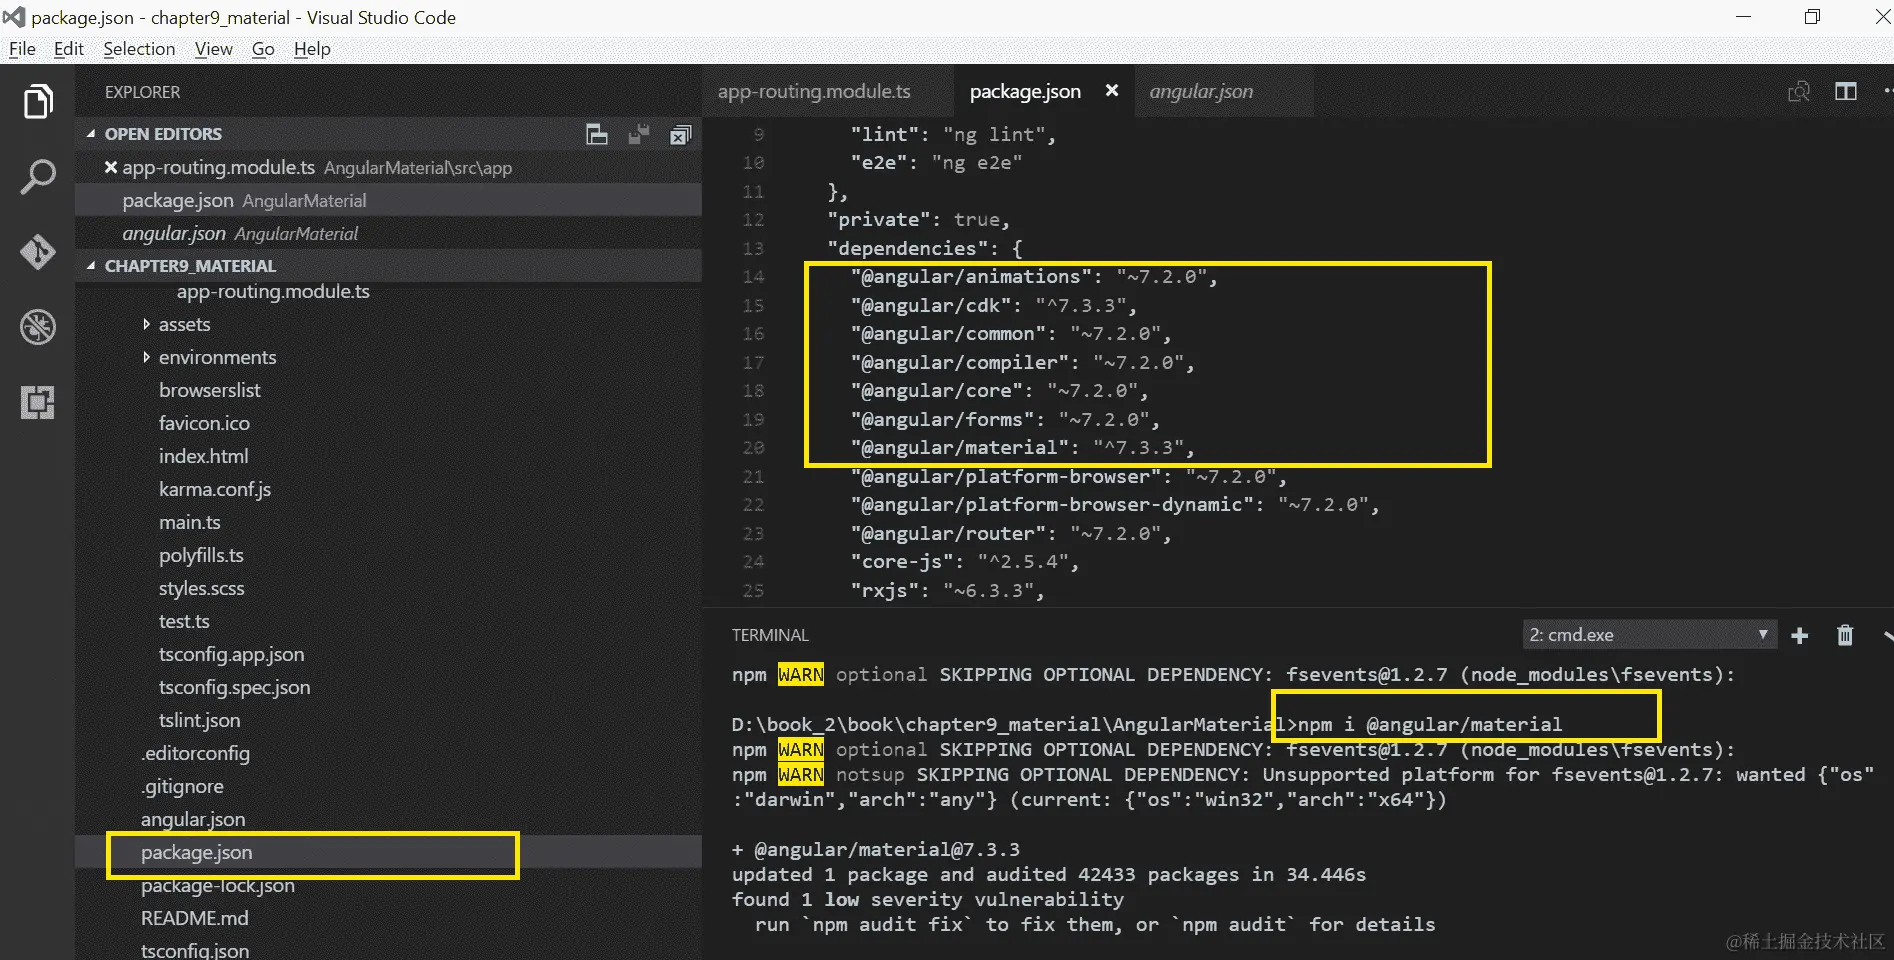Image resolution: width=1894 pixels, height=960 pixels.
Task: Switch to the angular.json editor tab
Action: pos(1222,91)
